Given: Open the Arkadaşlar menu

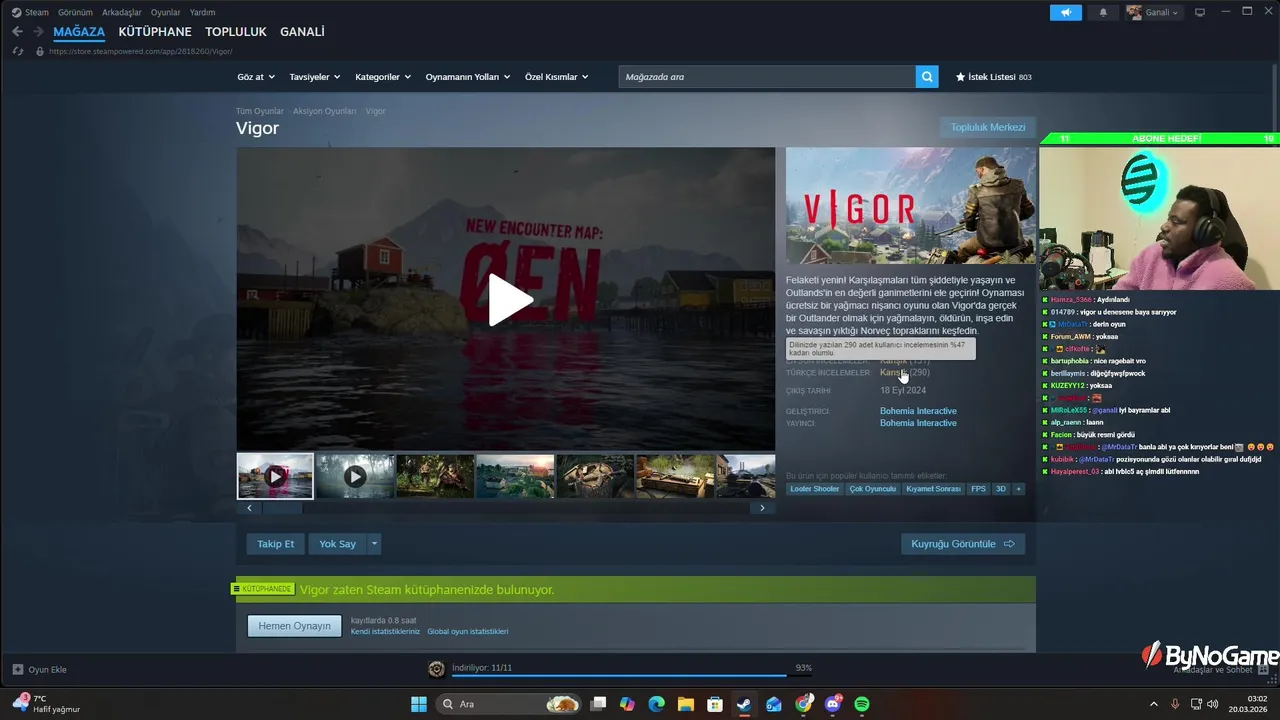Looking at the screenshot, I should (x=122, y=12).
